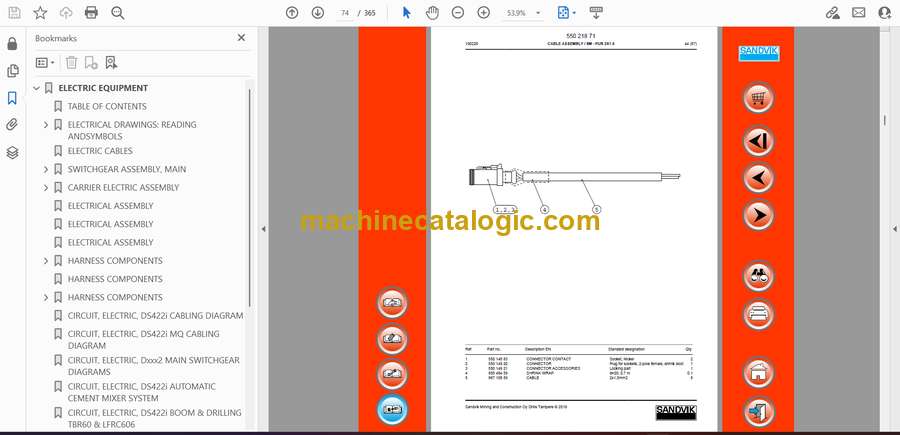900x435 pixels.
Task: Click the exit door button on page
Action: click(758, 411)
